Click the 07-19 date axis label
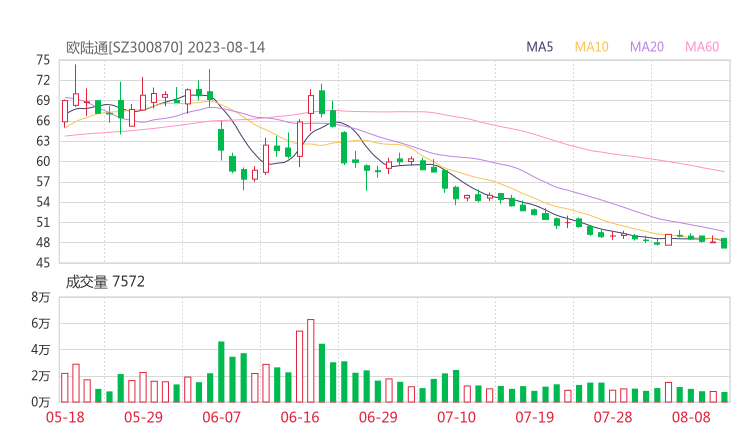 click(x=535, y=417)
